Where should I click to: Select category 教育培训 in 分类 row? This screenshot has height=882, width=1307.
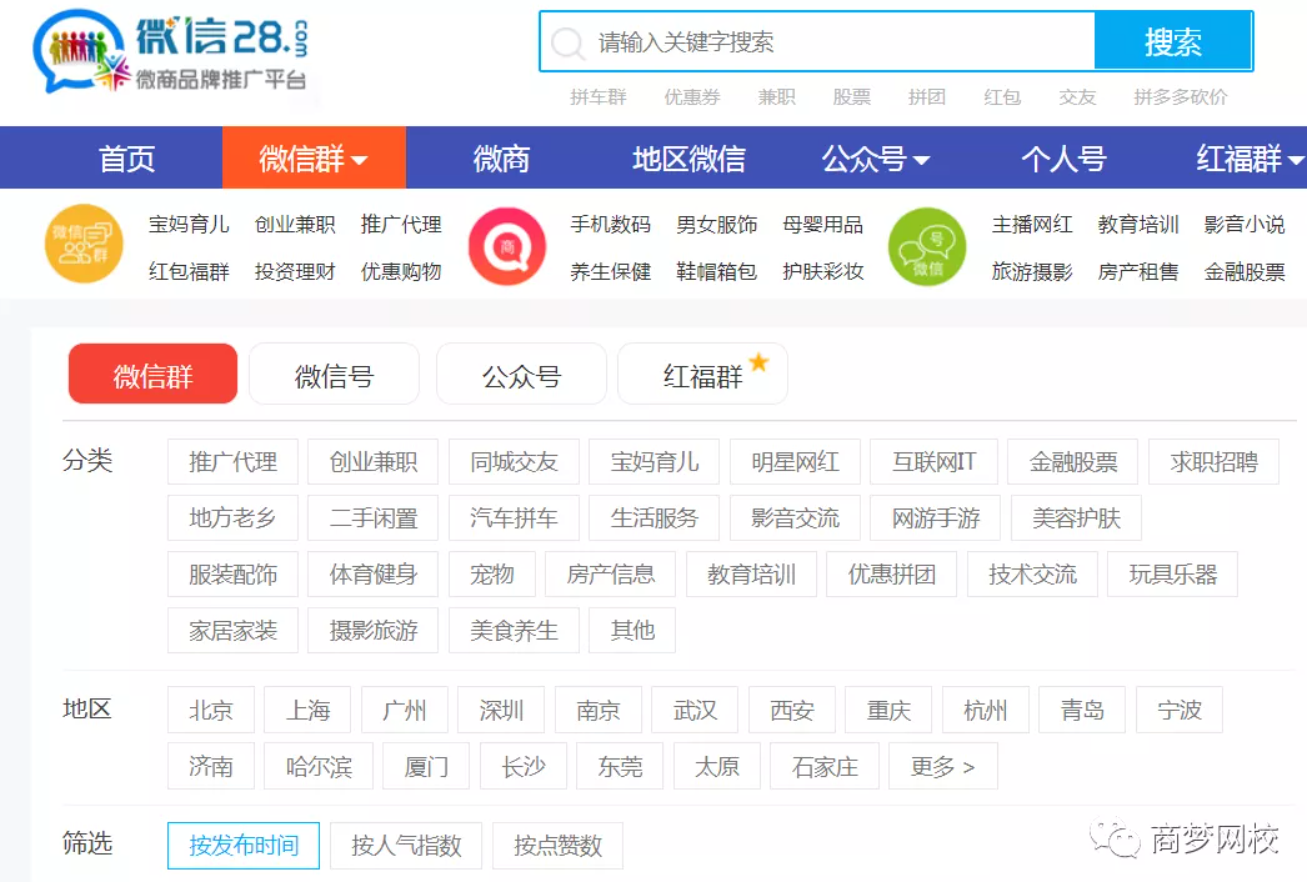pos(751,574)
